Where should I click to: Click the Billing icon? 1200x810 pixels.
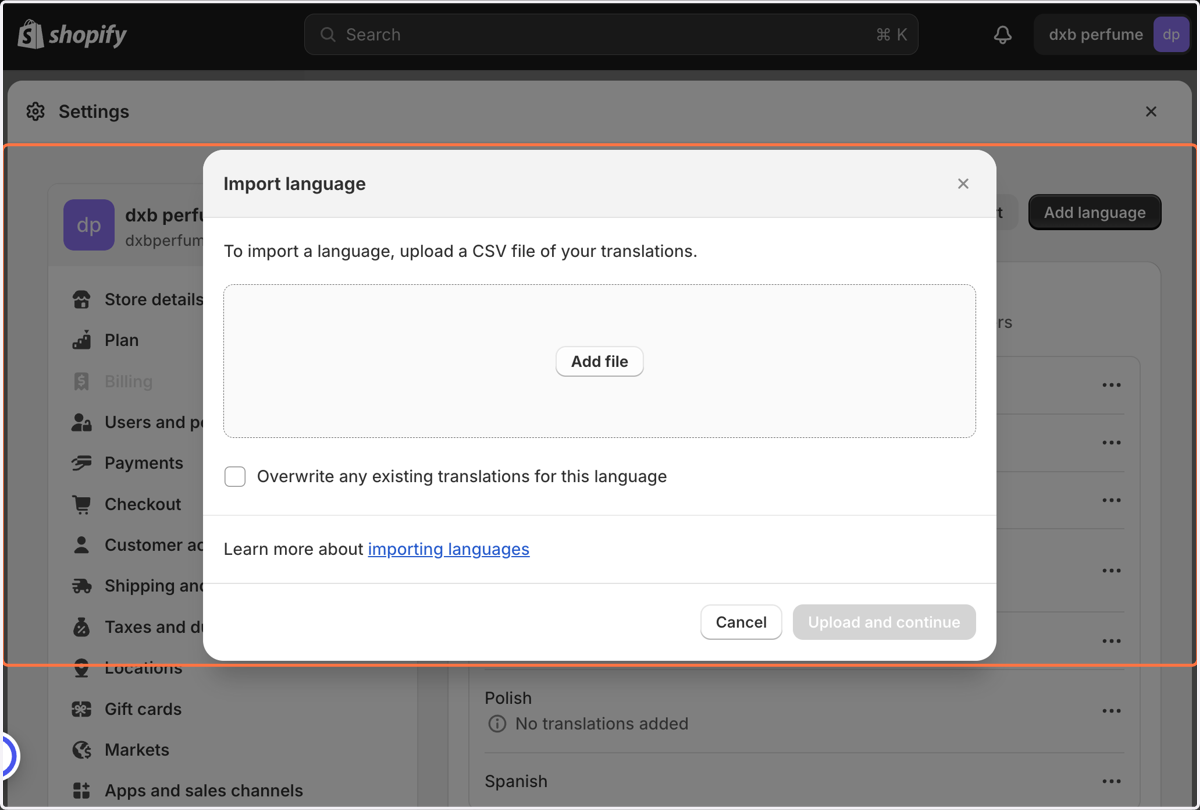coord(82,382)
